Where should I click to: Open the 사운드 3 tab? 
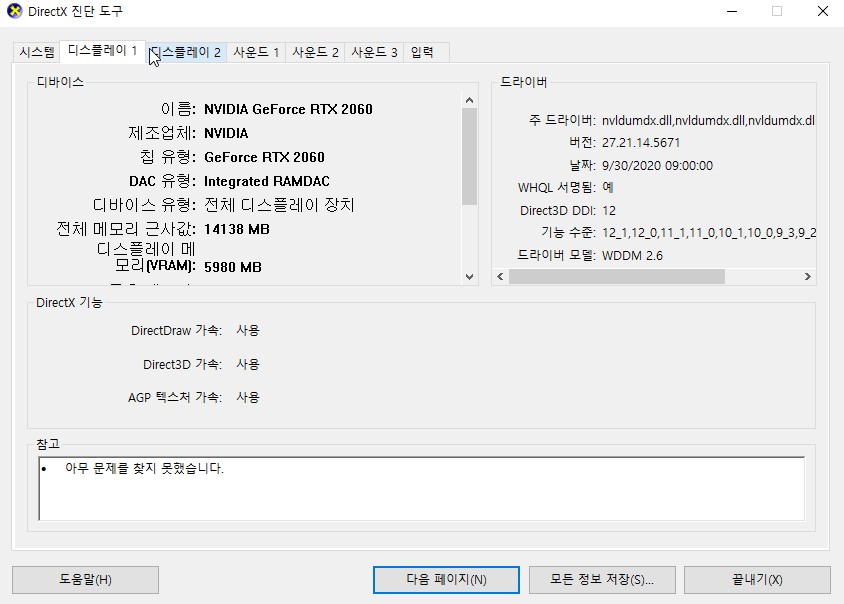tap(375, 52)
